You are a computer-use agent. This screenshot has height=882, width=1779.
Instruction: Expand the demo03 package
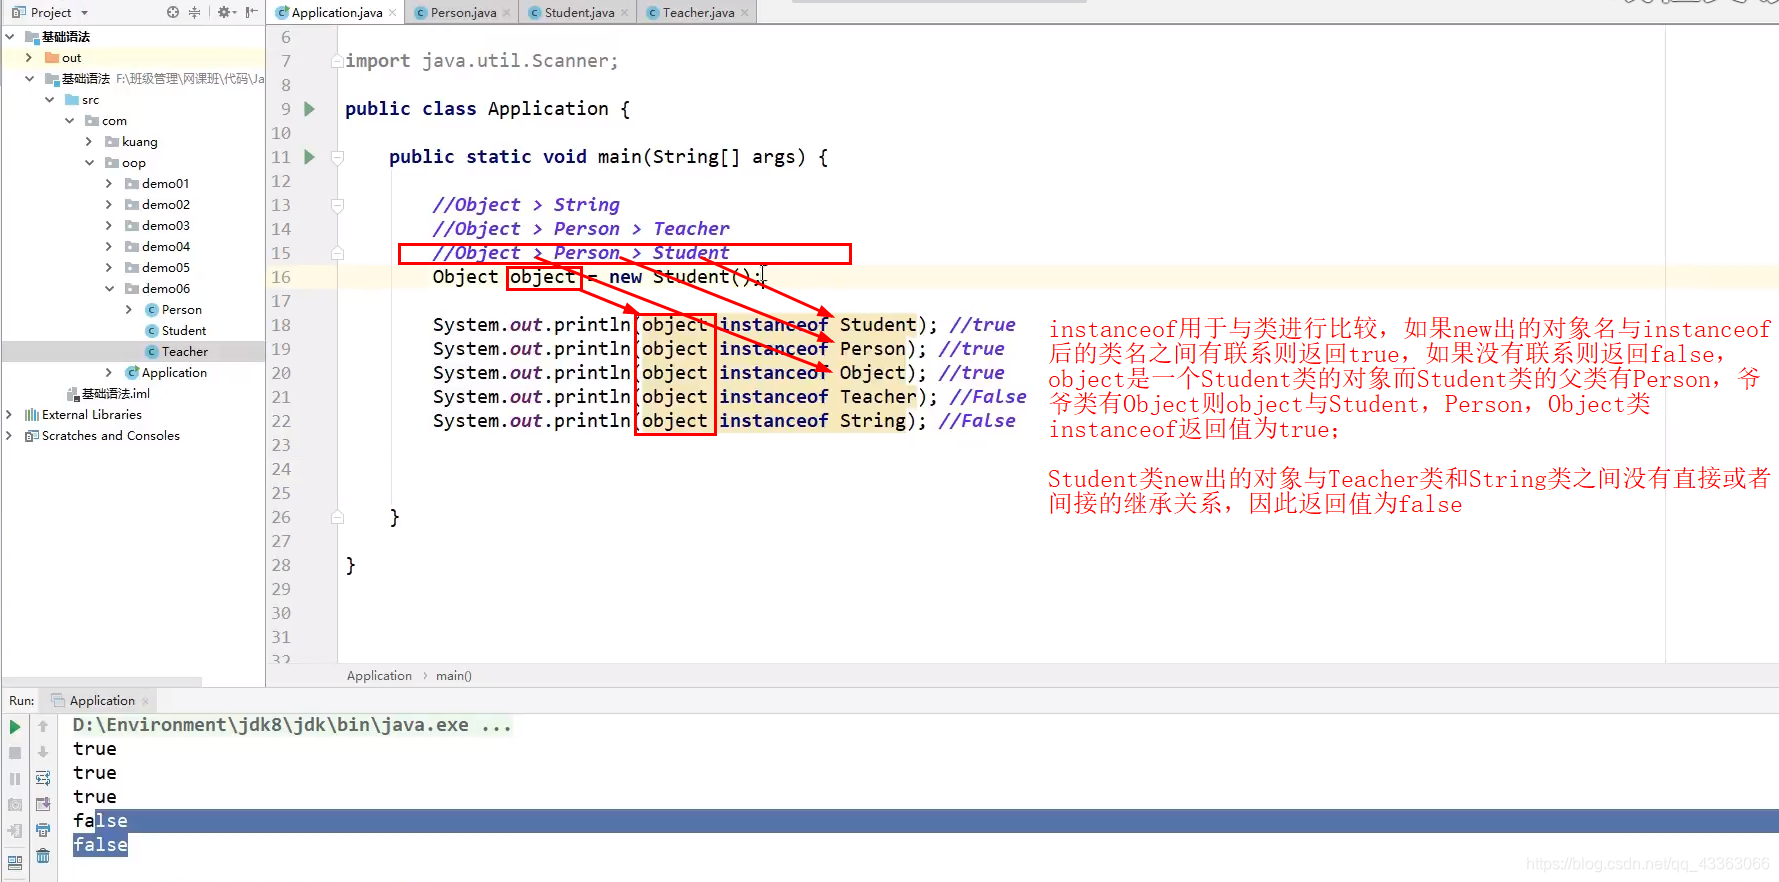point(109,226)
